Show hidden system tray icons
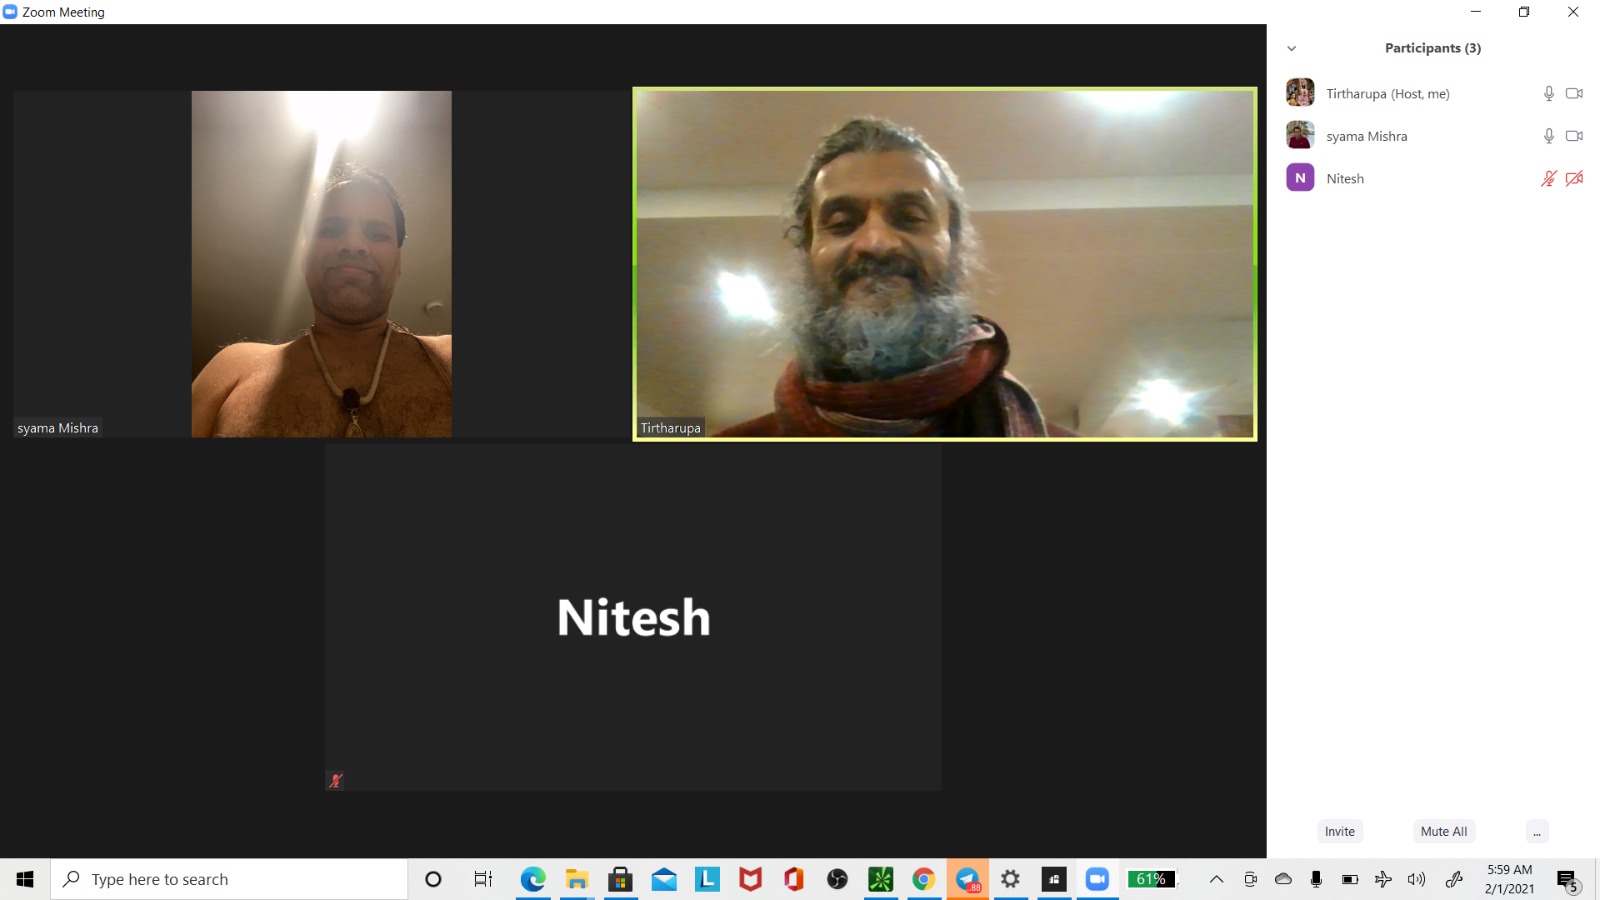 (x=1216, y=879)
